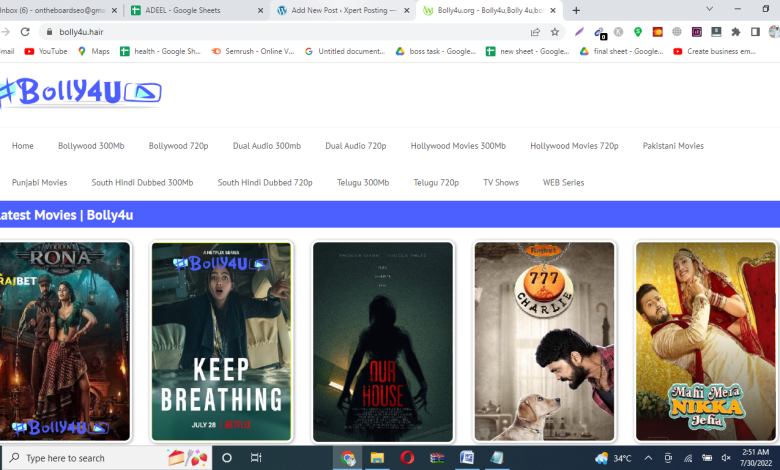Bookmark this page with the star icon
Image resolution: width=780 pixels, height=470 pixels.
(555, 32)
